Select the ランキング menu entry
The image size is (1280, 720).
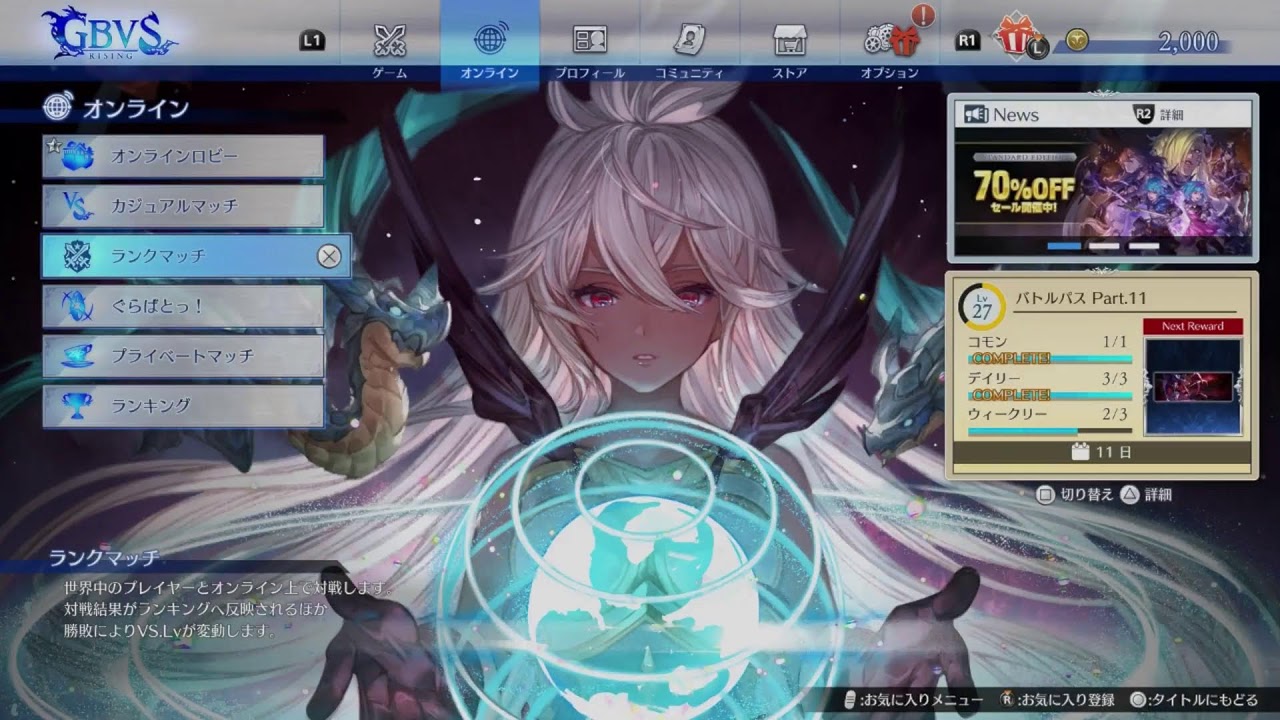183,406
